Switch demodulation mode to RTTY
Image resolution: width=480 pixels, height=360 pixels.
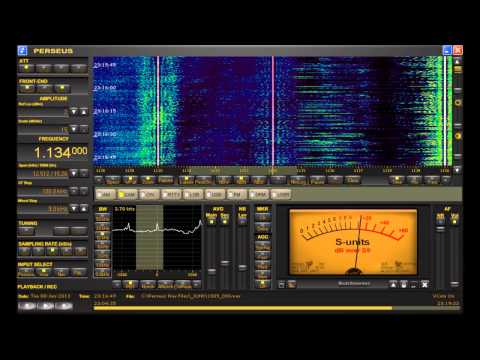click(171, 194)
